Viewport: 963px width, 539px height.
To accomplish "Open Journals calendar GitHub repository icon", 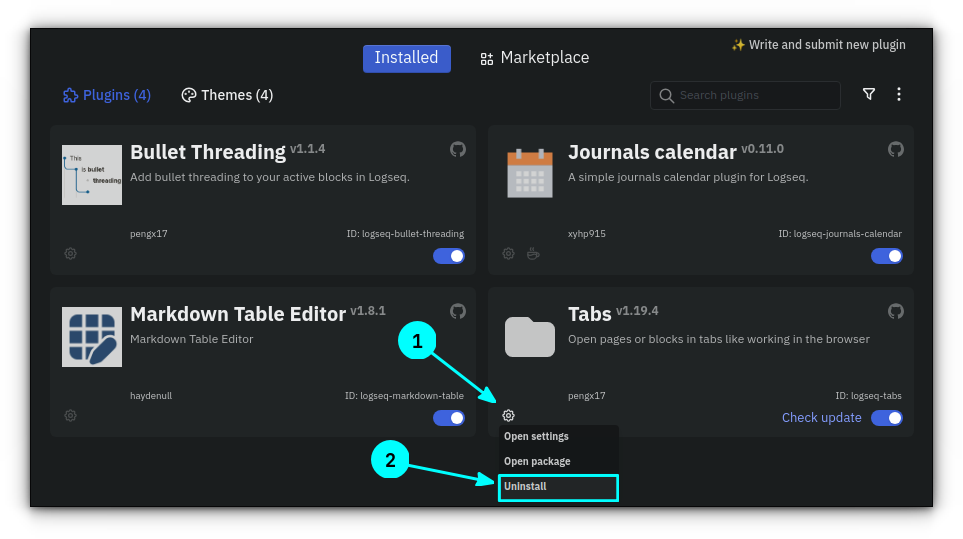I will click(x=896, y=149).
